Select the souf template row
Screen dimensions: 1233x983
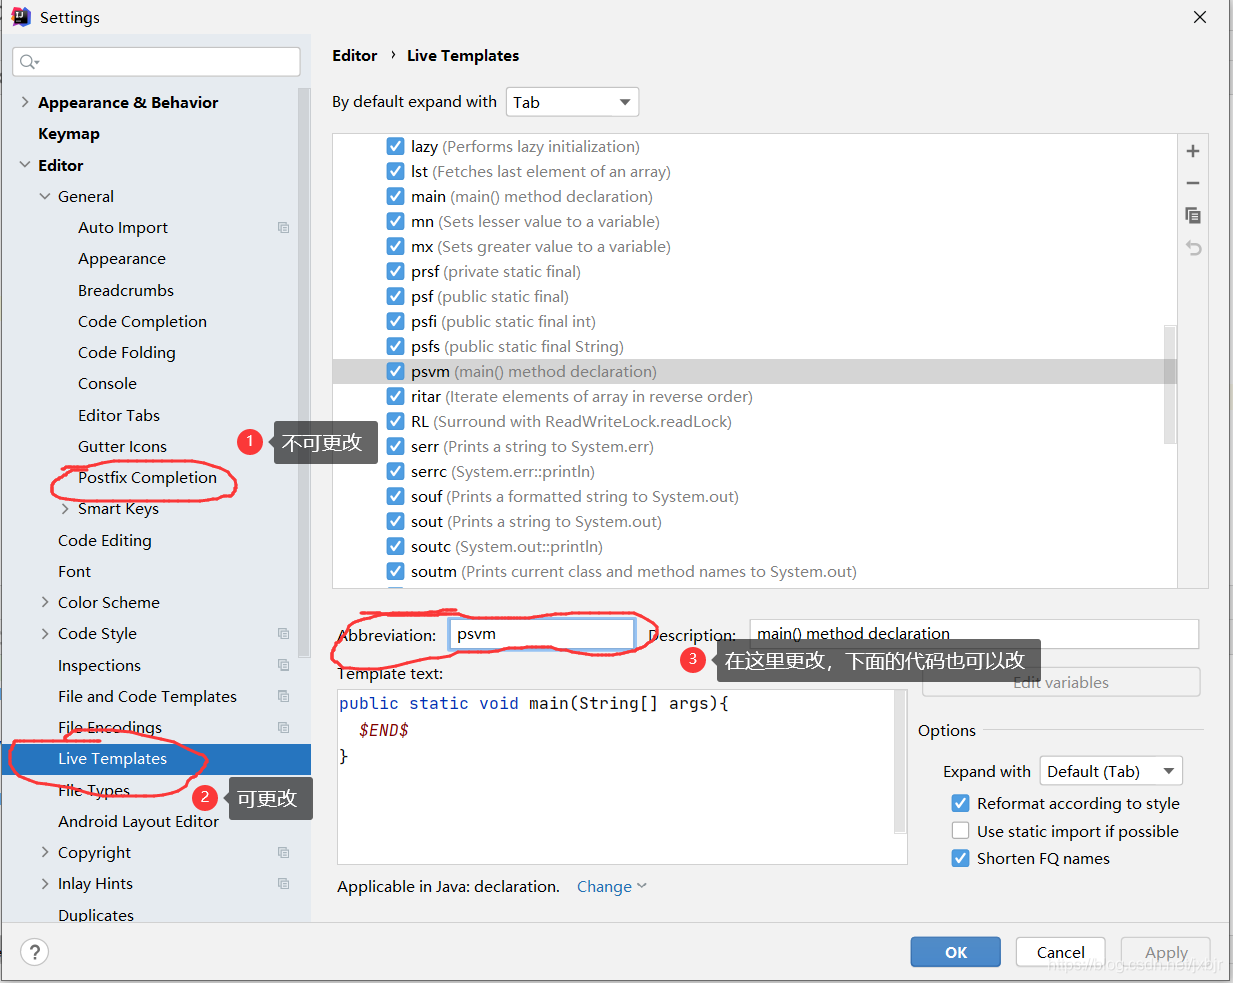coord(754,496)
